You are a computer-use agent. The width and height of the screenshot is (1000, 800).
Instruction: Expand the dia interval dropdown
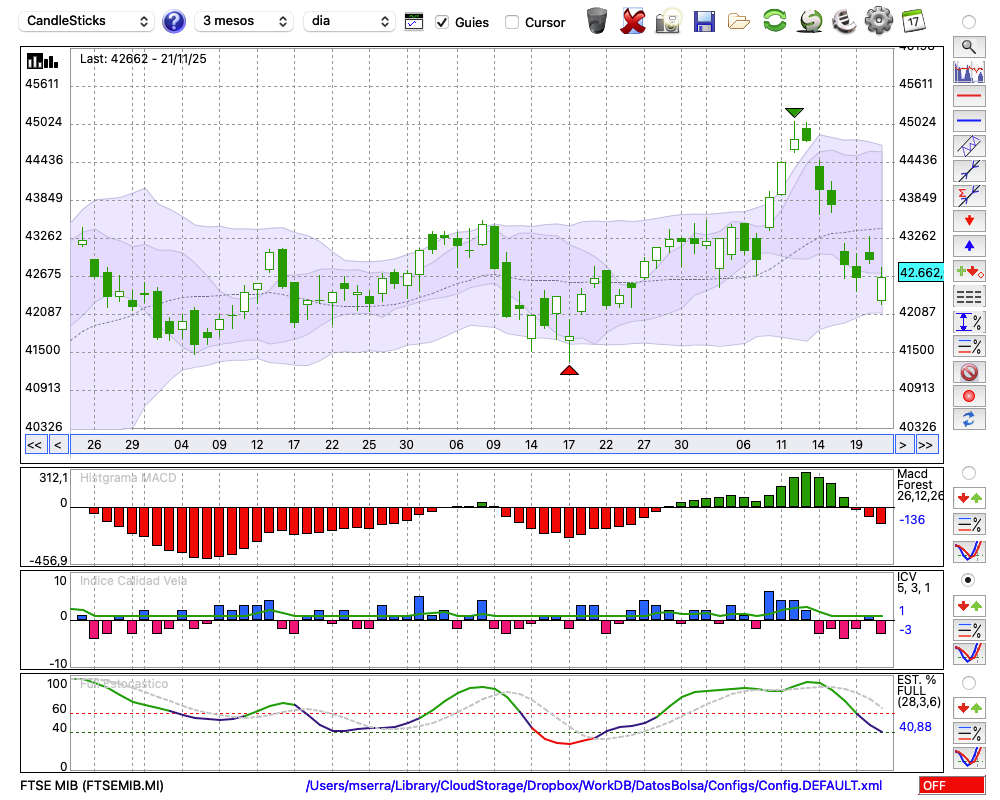coord(351,21)
